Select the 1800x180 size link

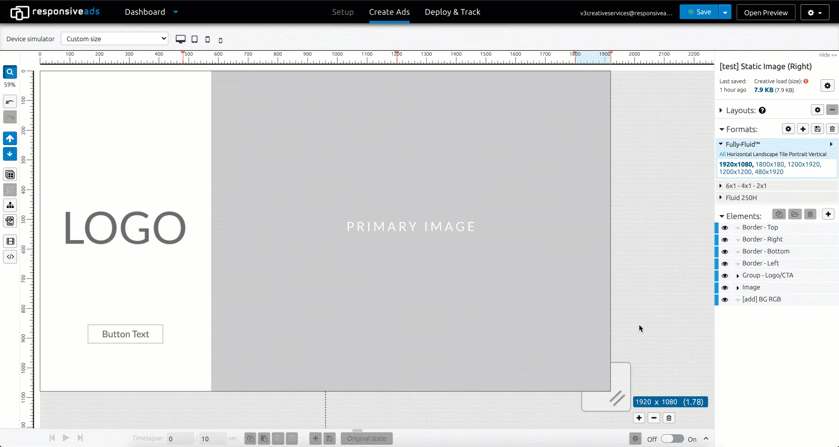pyautogui.click(x=769, y=164)
